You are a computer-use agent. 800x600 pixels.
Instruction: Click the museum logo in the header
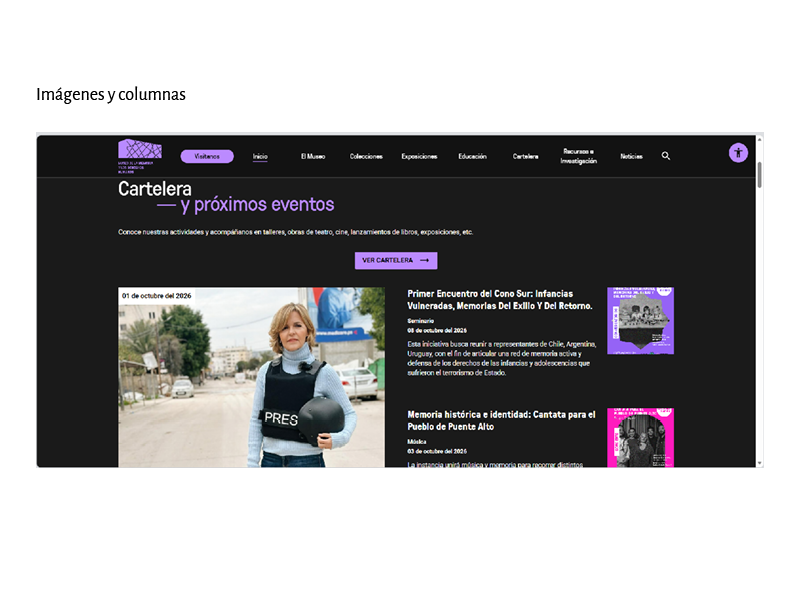point(140,156)
